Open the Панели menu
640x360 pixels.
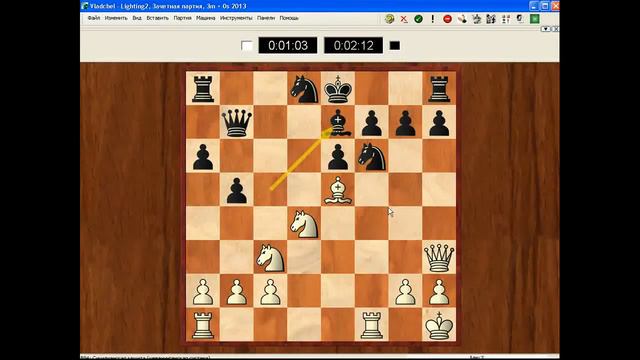[x=266, y=18]
